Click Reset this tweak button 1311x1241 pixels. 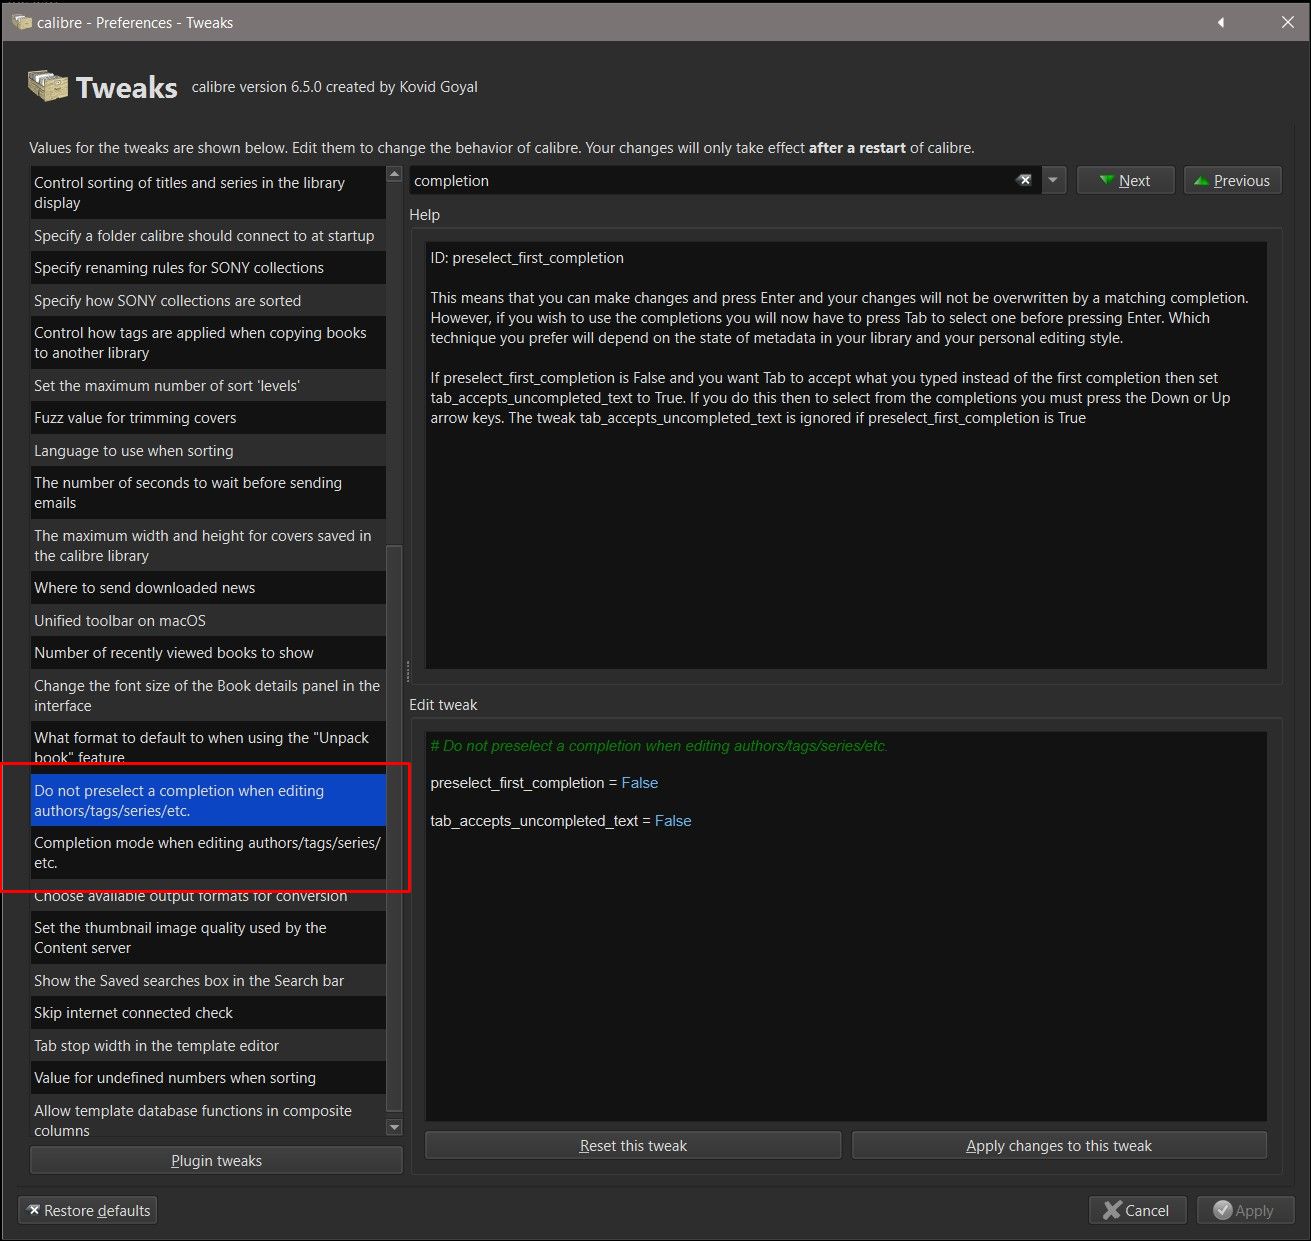point(633,1146)
